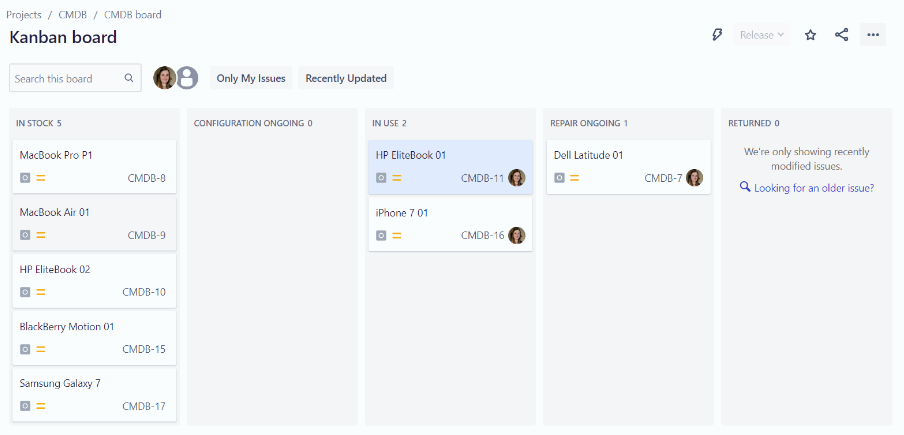This screenshot has height=435, width=904.
Task: Click the share board icon
Action: click(842, 35)
